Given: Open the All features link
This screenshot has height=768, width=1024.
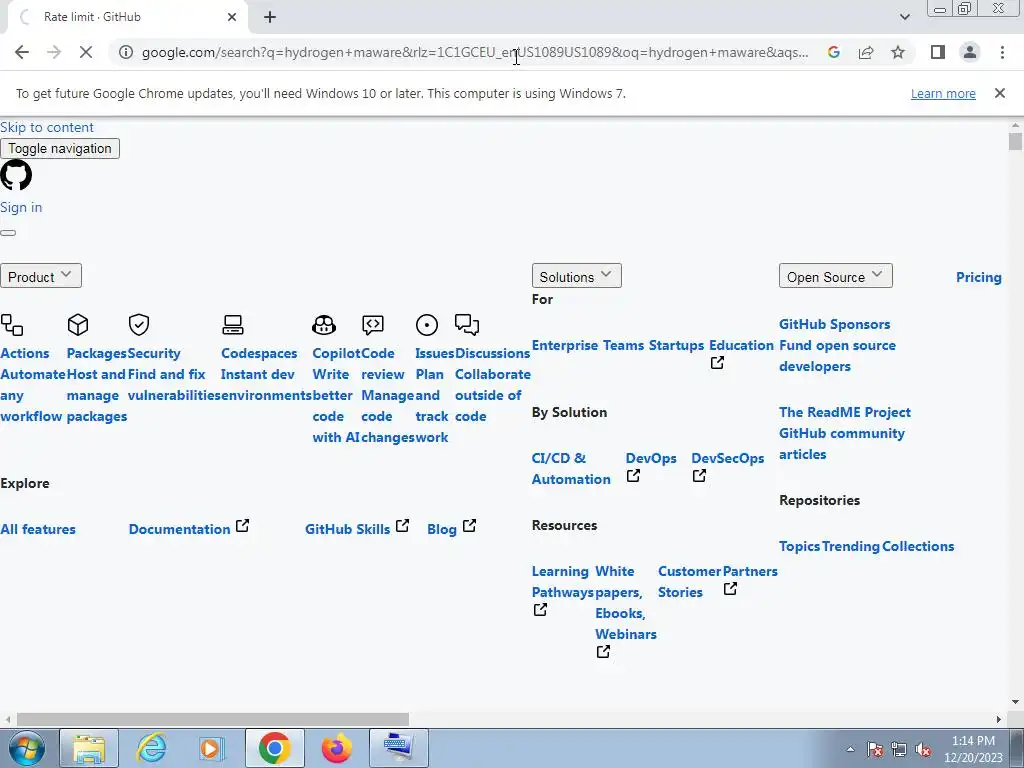Looking at the screenshot, I should pos(38,529).
